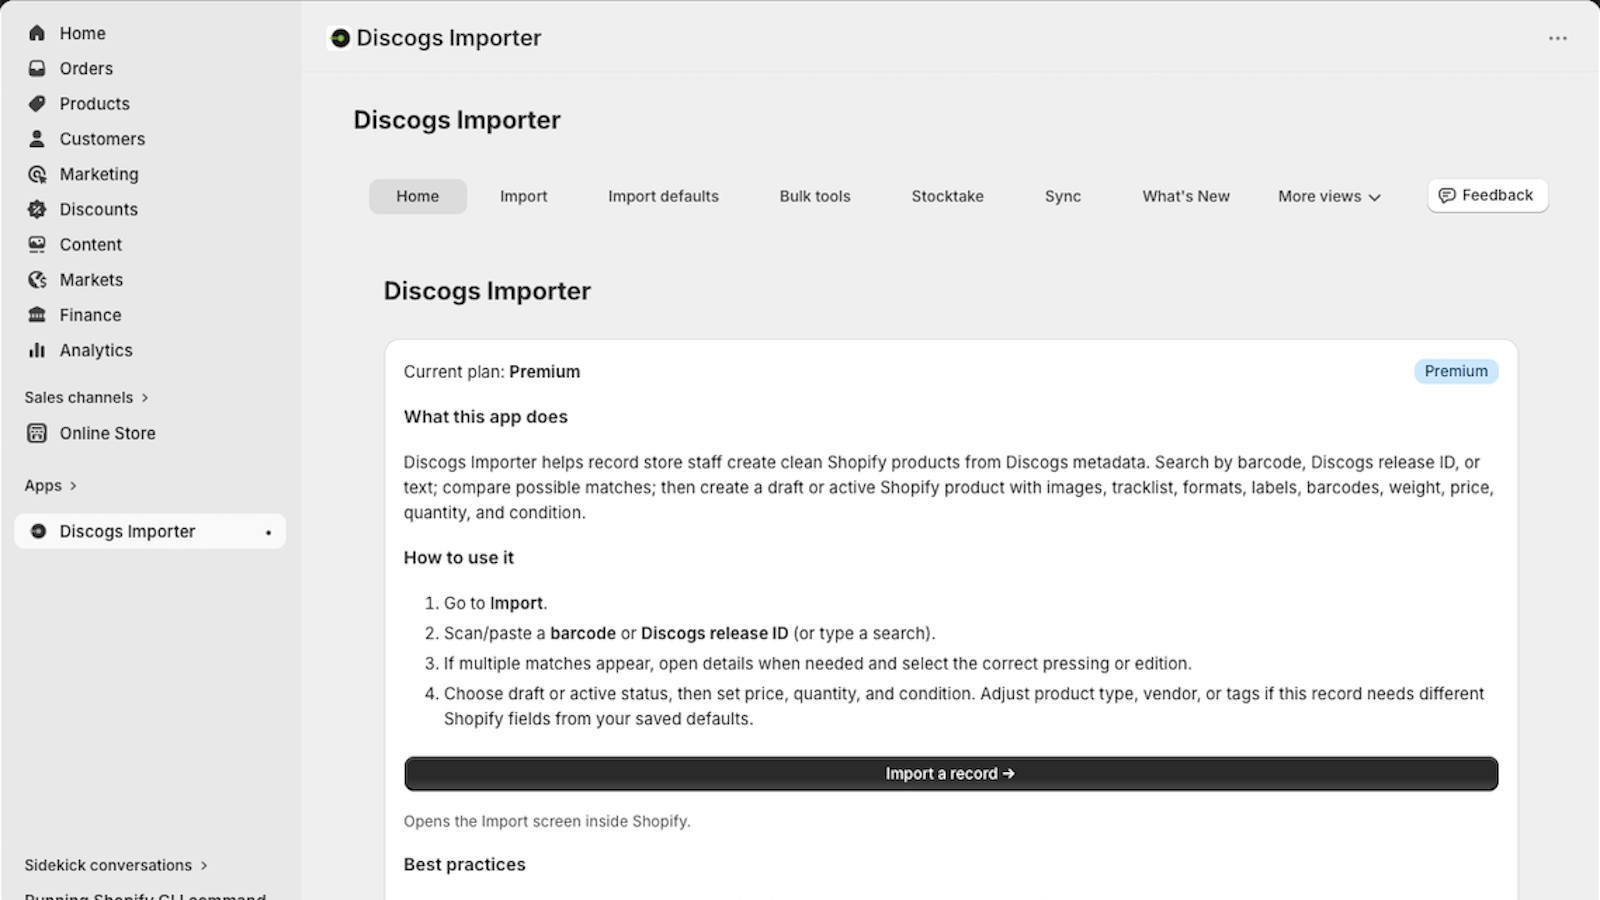Click the Marketing target icon
The height and width of the screenshot is (900, 1600).
37,174
